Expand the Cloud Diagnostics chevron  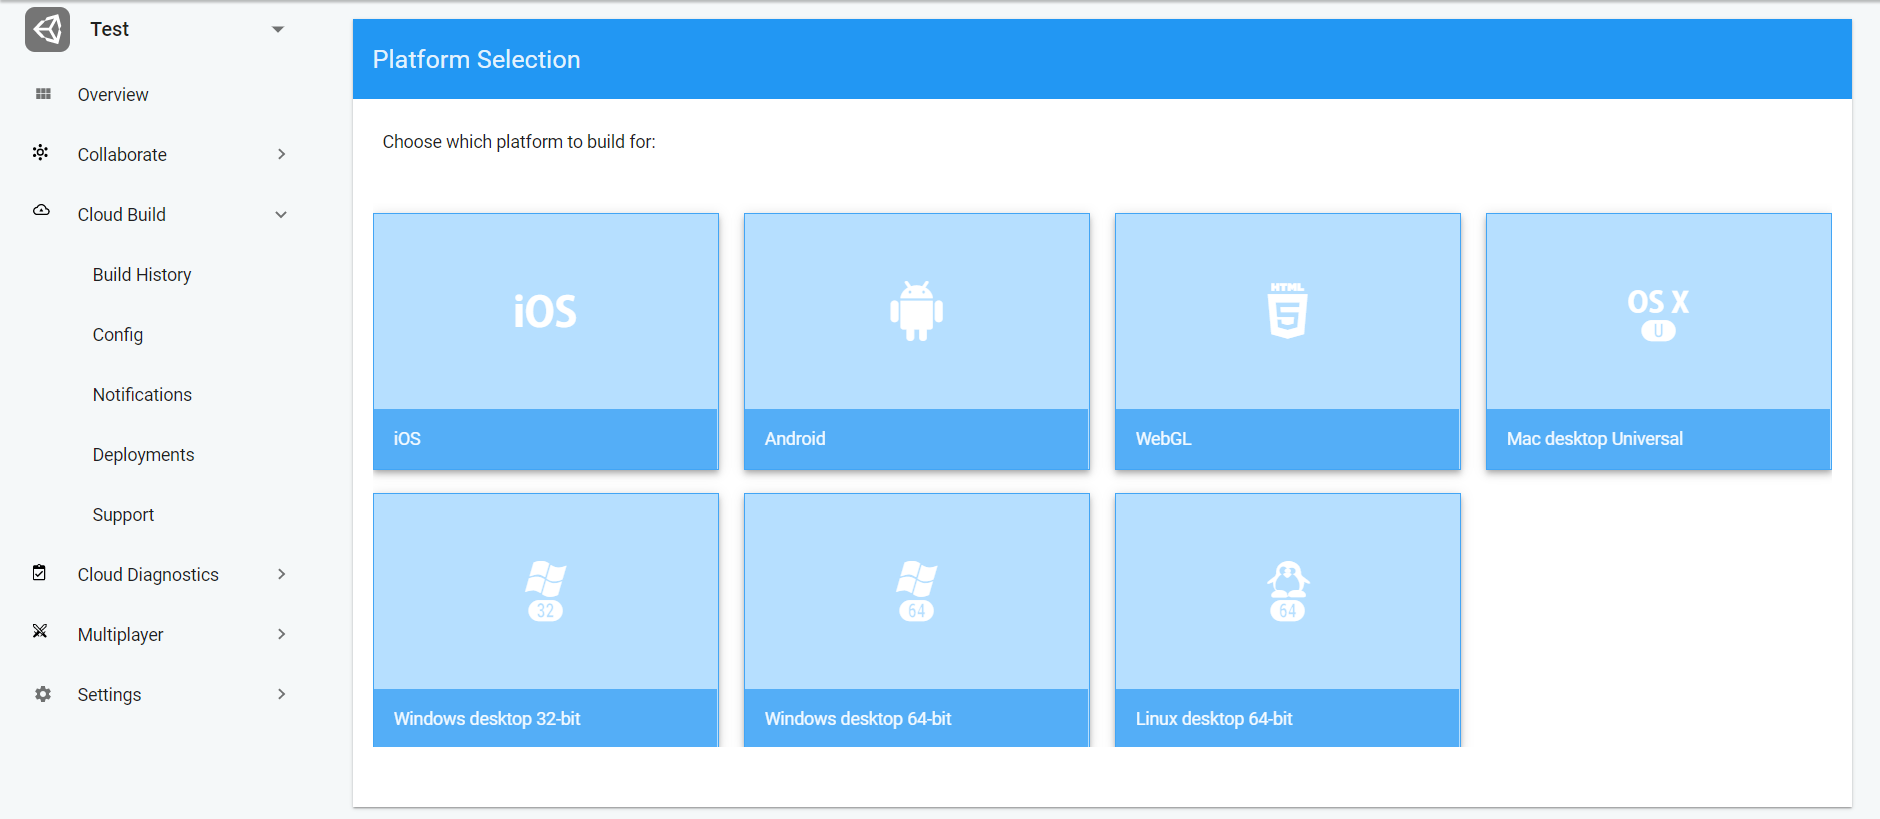coord(281,574)
